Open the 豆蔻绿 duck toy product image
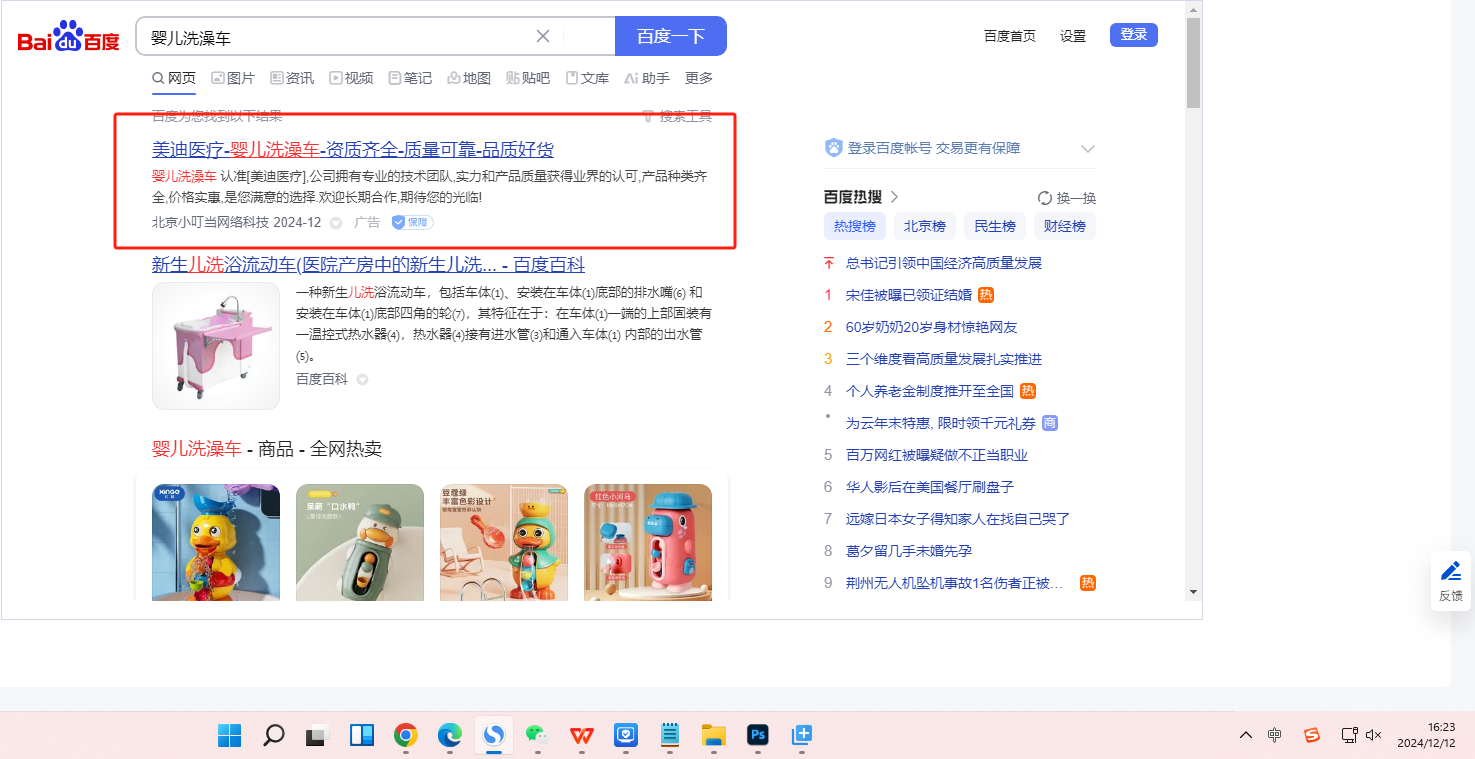This screenshot has height=759, width=1475. click(504, 542)
